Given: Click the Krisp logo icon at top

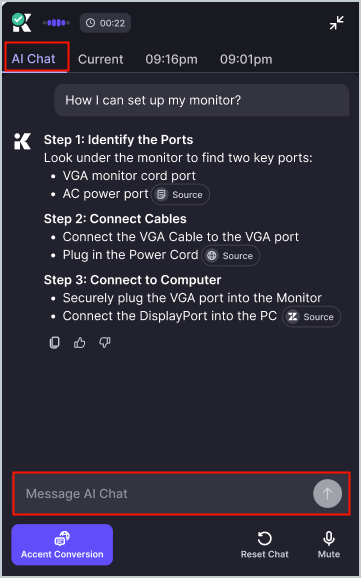Looking at the screenshot, I should 22,23.
